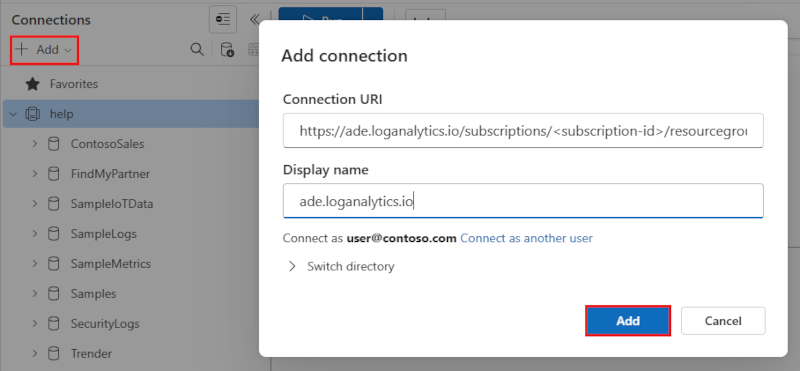Expand the SampleLogs database
The height and width of the screenshot is (371, 800).
point(35,234)
